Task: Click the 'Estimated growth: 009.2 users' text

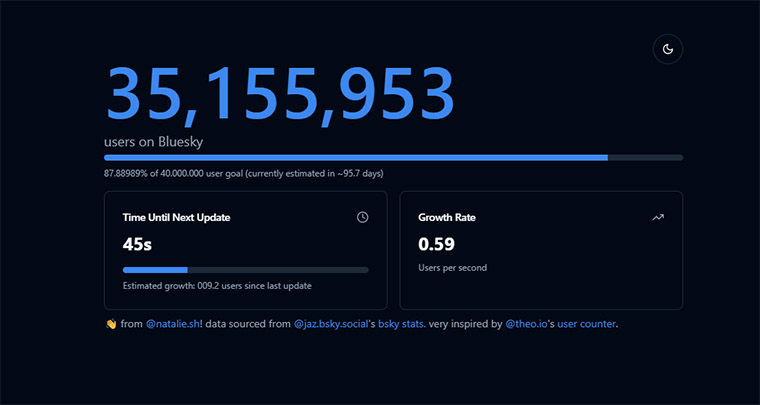Action: tap(217, 286)
